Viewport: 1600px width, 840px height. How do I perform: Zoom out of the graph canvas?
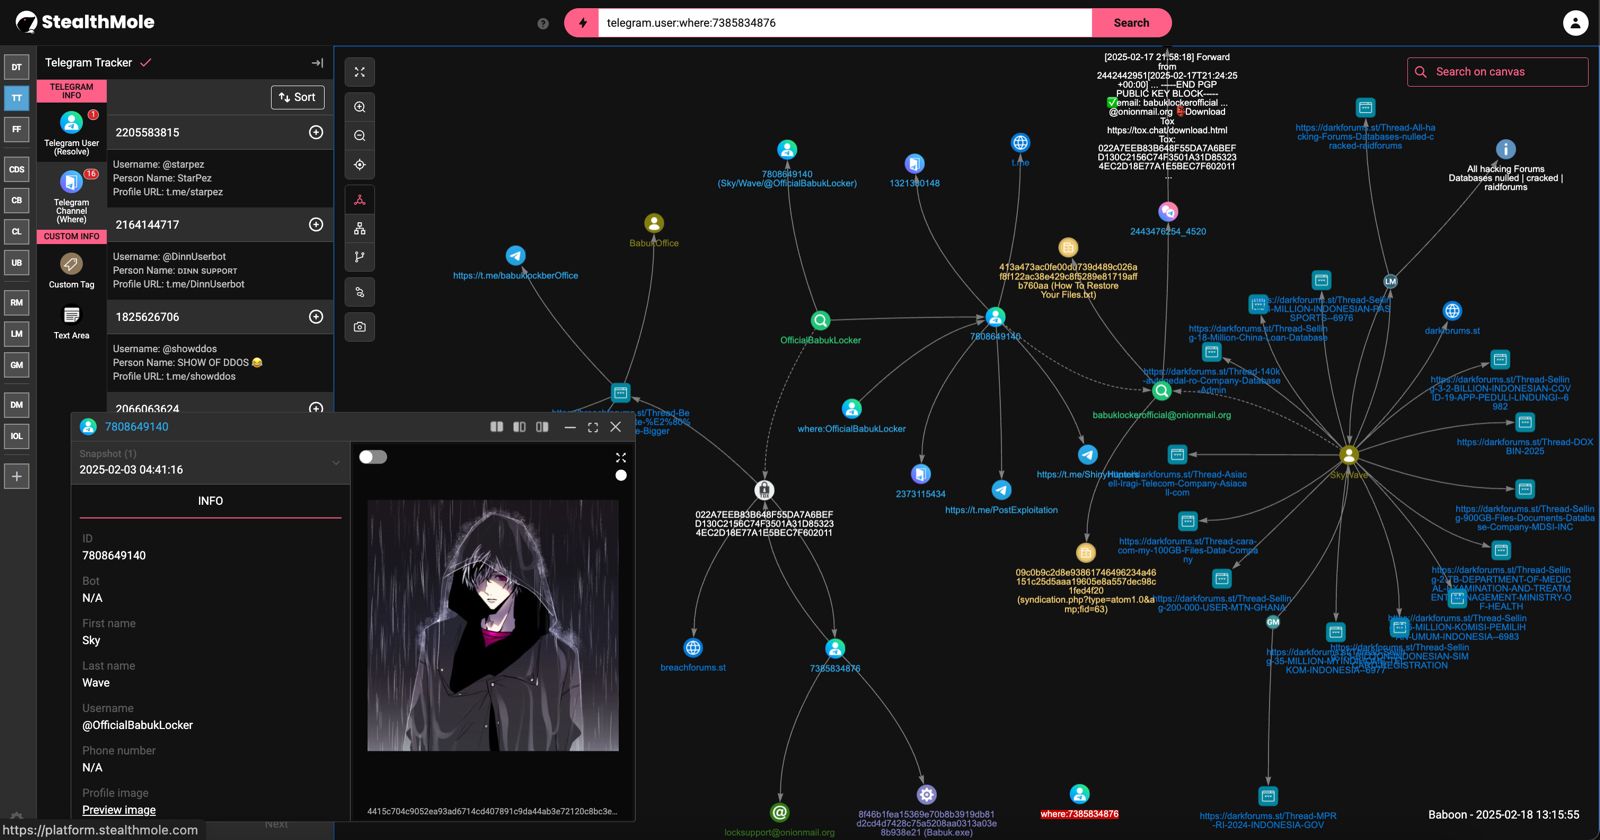(x=360, y=136)
